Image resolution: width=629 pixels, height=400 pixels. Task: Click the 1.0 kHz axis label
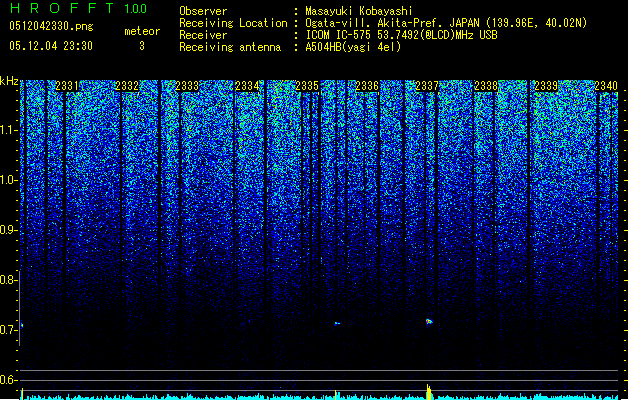(x=9, y=180)
